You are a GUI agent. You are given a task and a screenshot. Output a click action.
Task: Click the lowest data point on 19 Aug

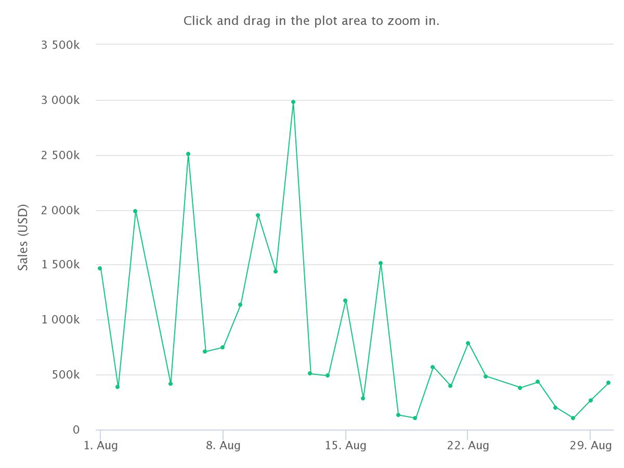pos(415,418)
